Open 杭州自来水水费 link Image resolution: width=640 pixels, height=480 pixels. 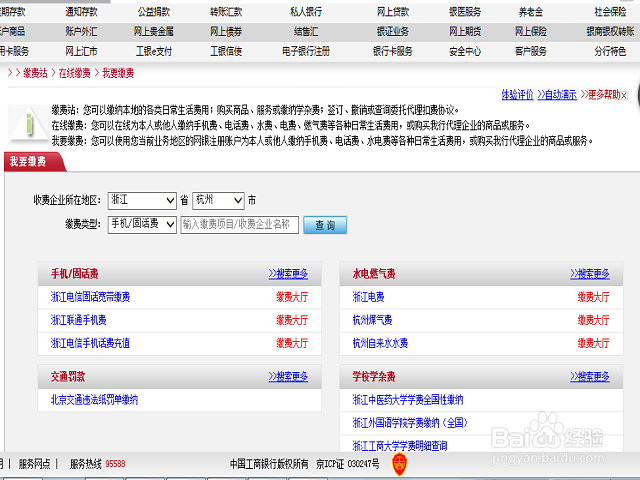click(380, 343)
